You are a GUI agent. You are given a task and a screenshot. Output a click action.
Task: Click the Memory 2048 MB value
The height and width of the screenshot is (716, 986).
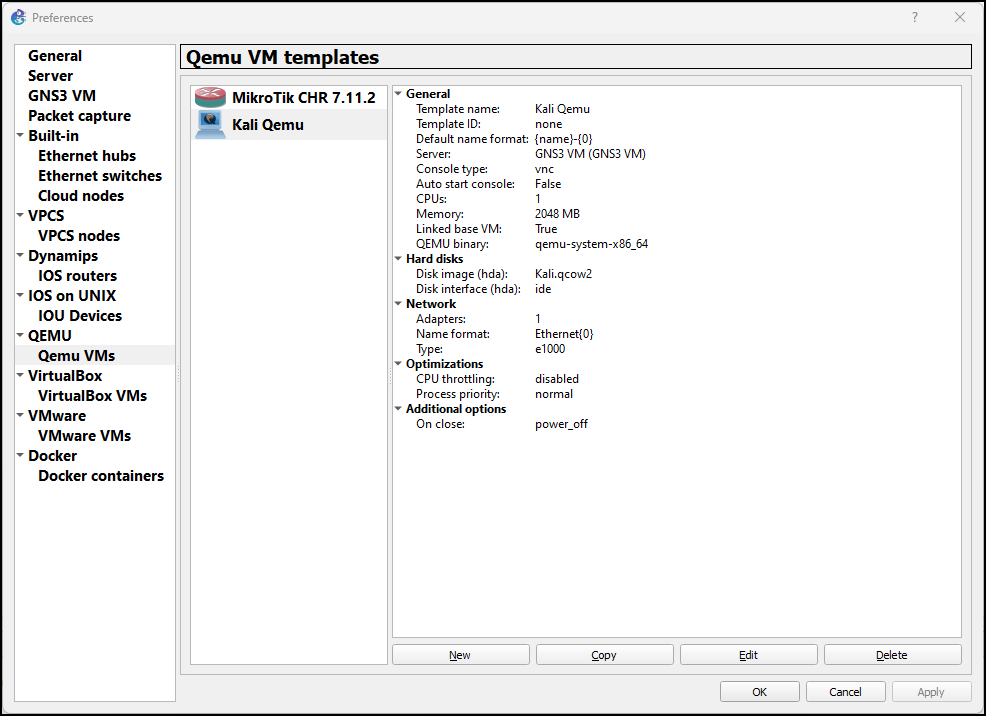557,214
